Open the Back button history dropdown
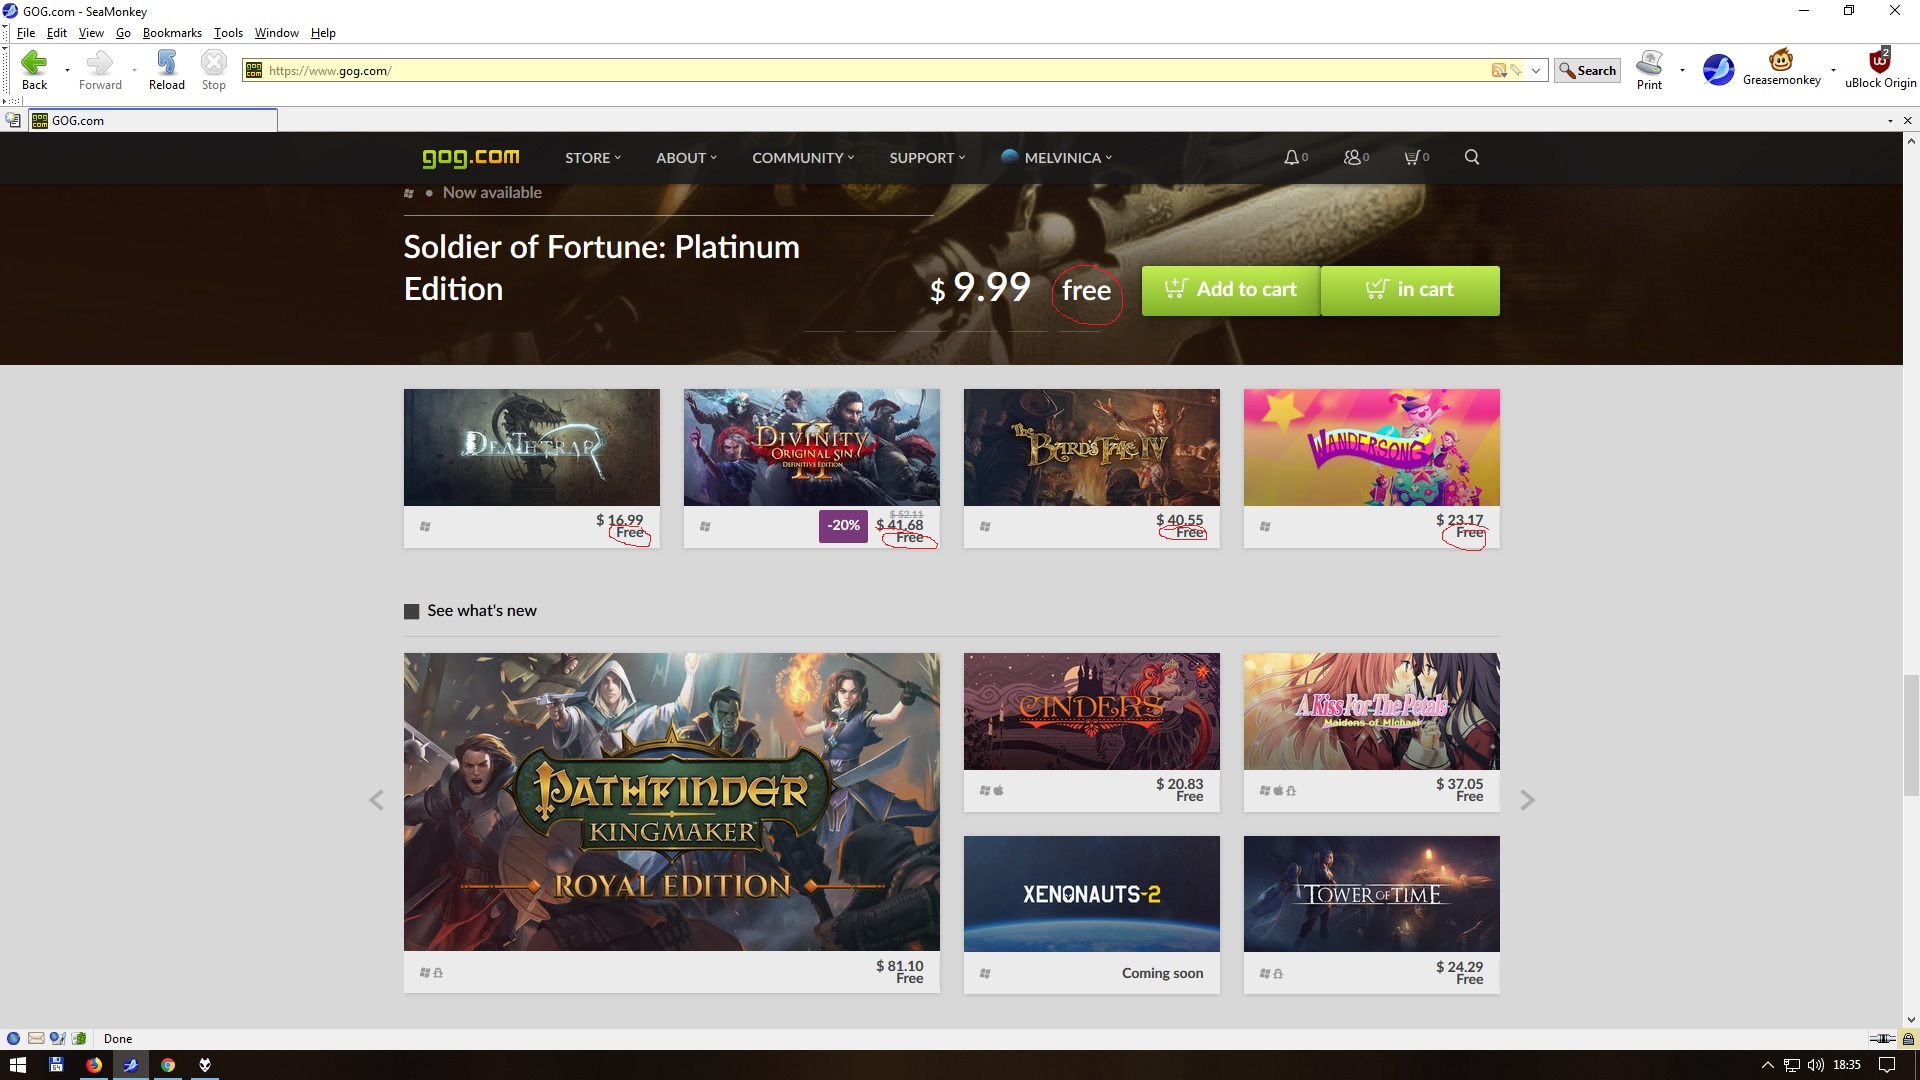This screenshot has width=1920, height=1080. pos(67,70)
